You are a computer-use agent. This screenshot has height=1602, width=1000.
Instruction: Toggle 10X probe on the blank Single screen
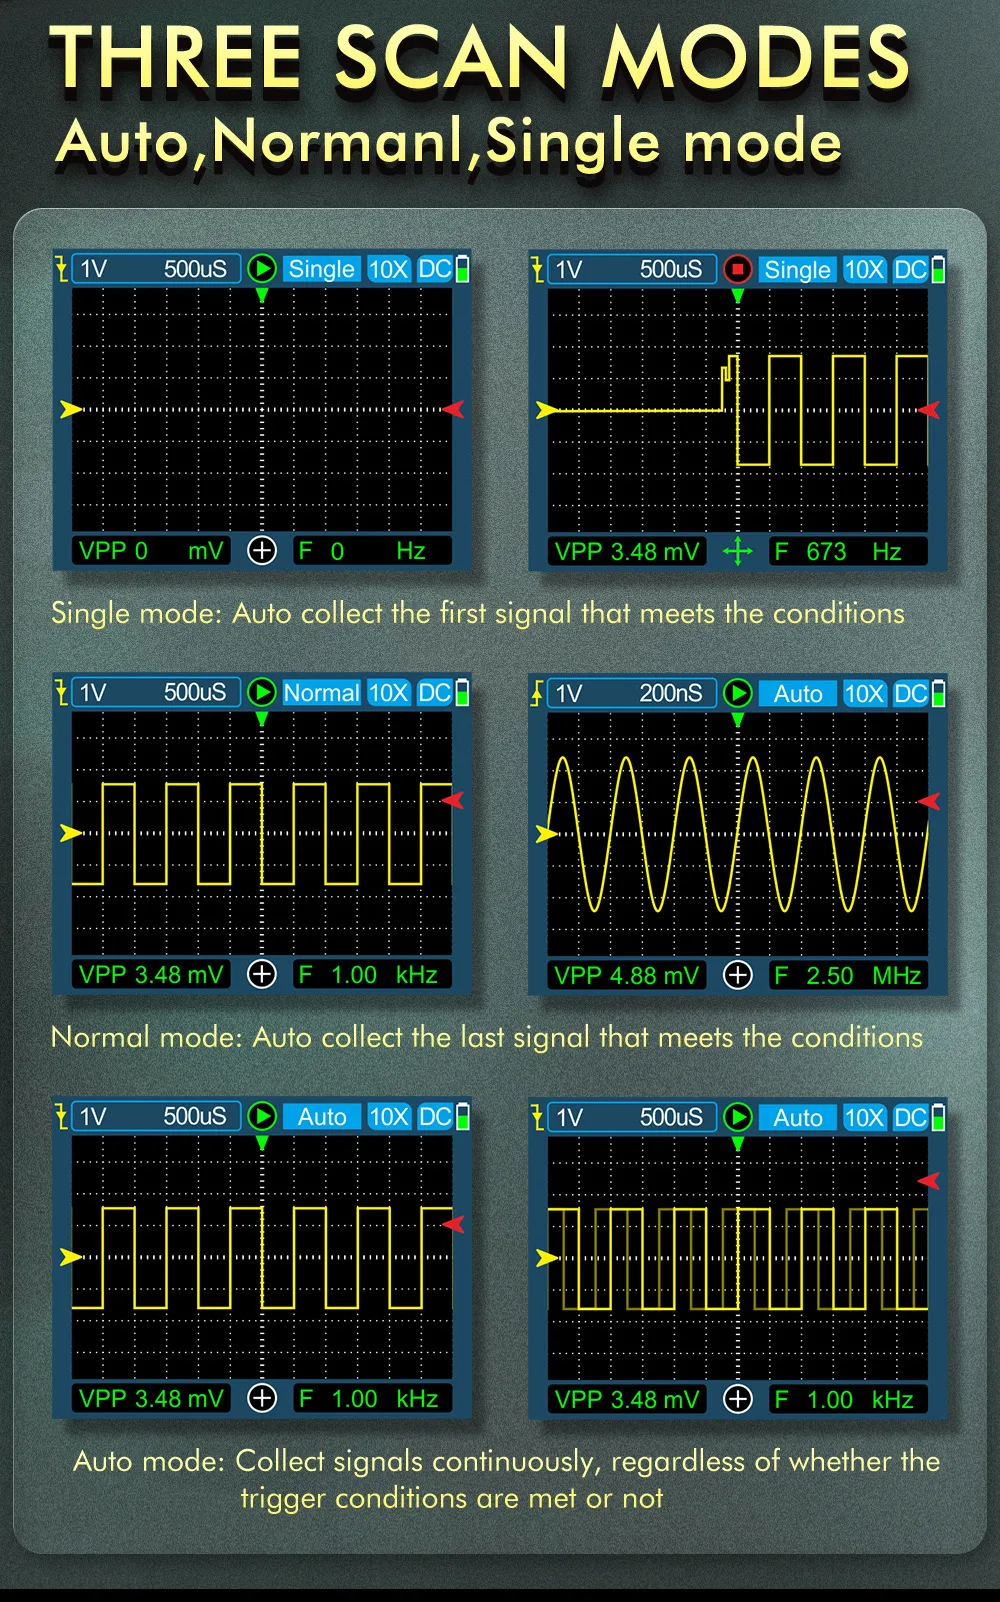388,268
